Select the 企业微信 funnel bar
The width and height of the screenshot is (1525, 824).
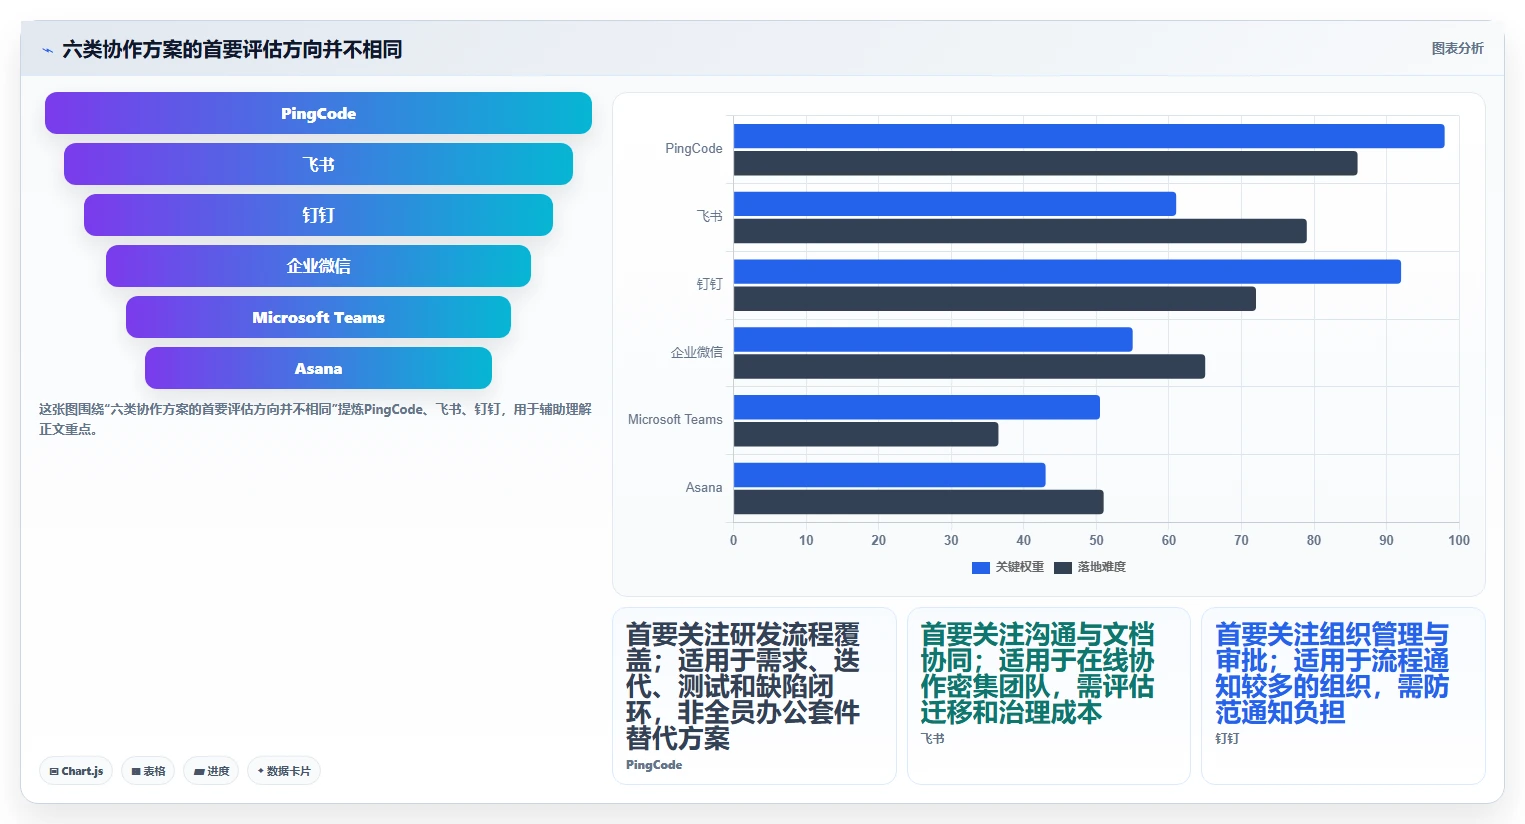click(318, 266)
